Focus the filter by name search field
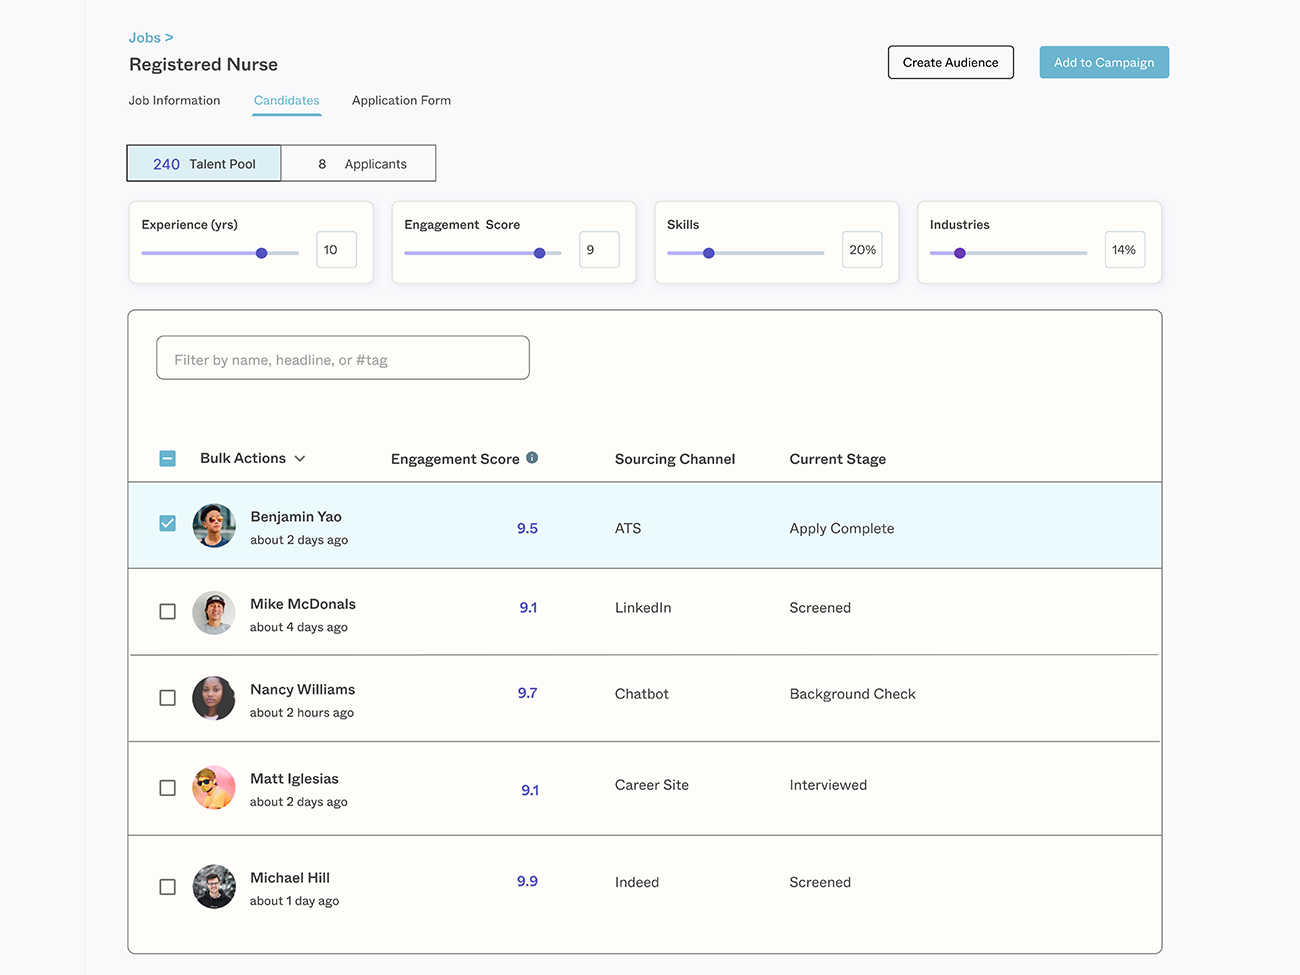 (343, 359)
